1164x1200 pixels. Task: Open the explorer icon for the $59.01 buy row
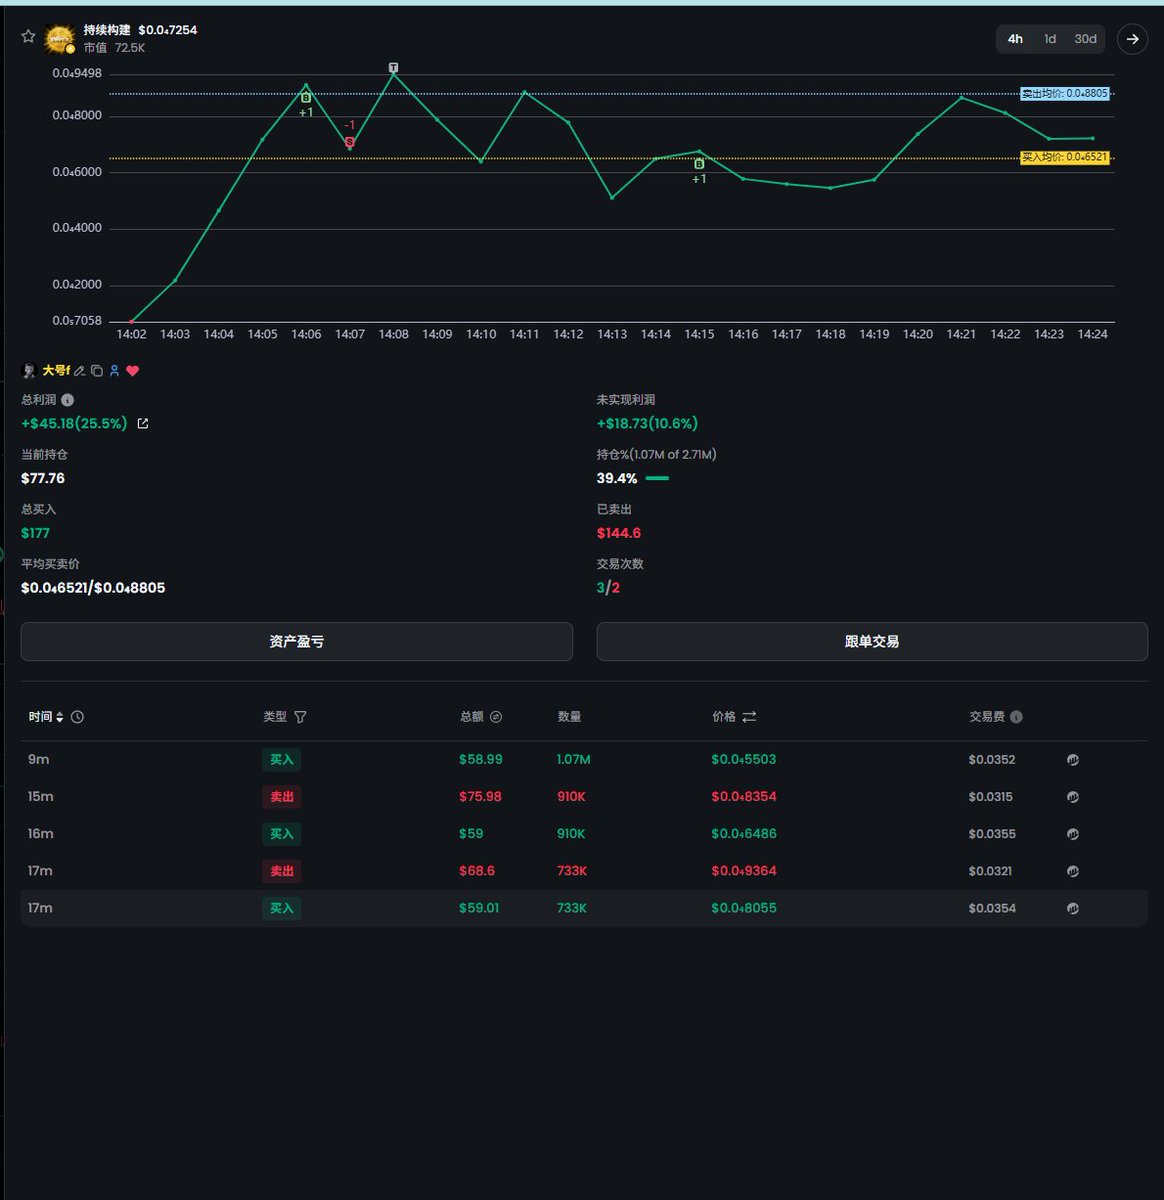tap(1073, 909)
